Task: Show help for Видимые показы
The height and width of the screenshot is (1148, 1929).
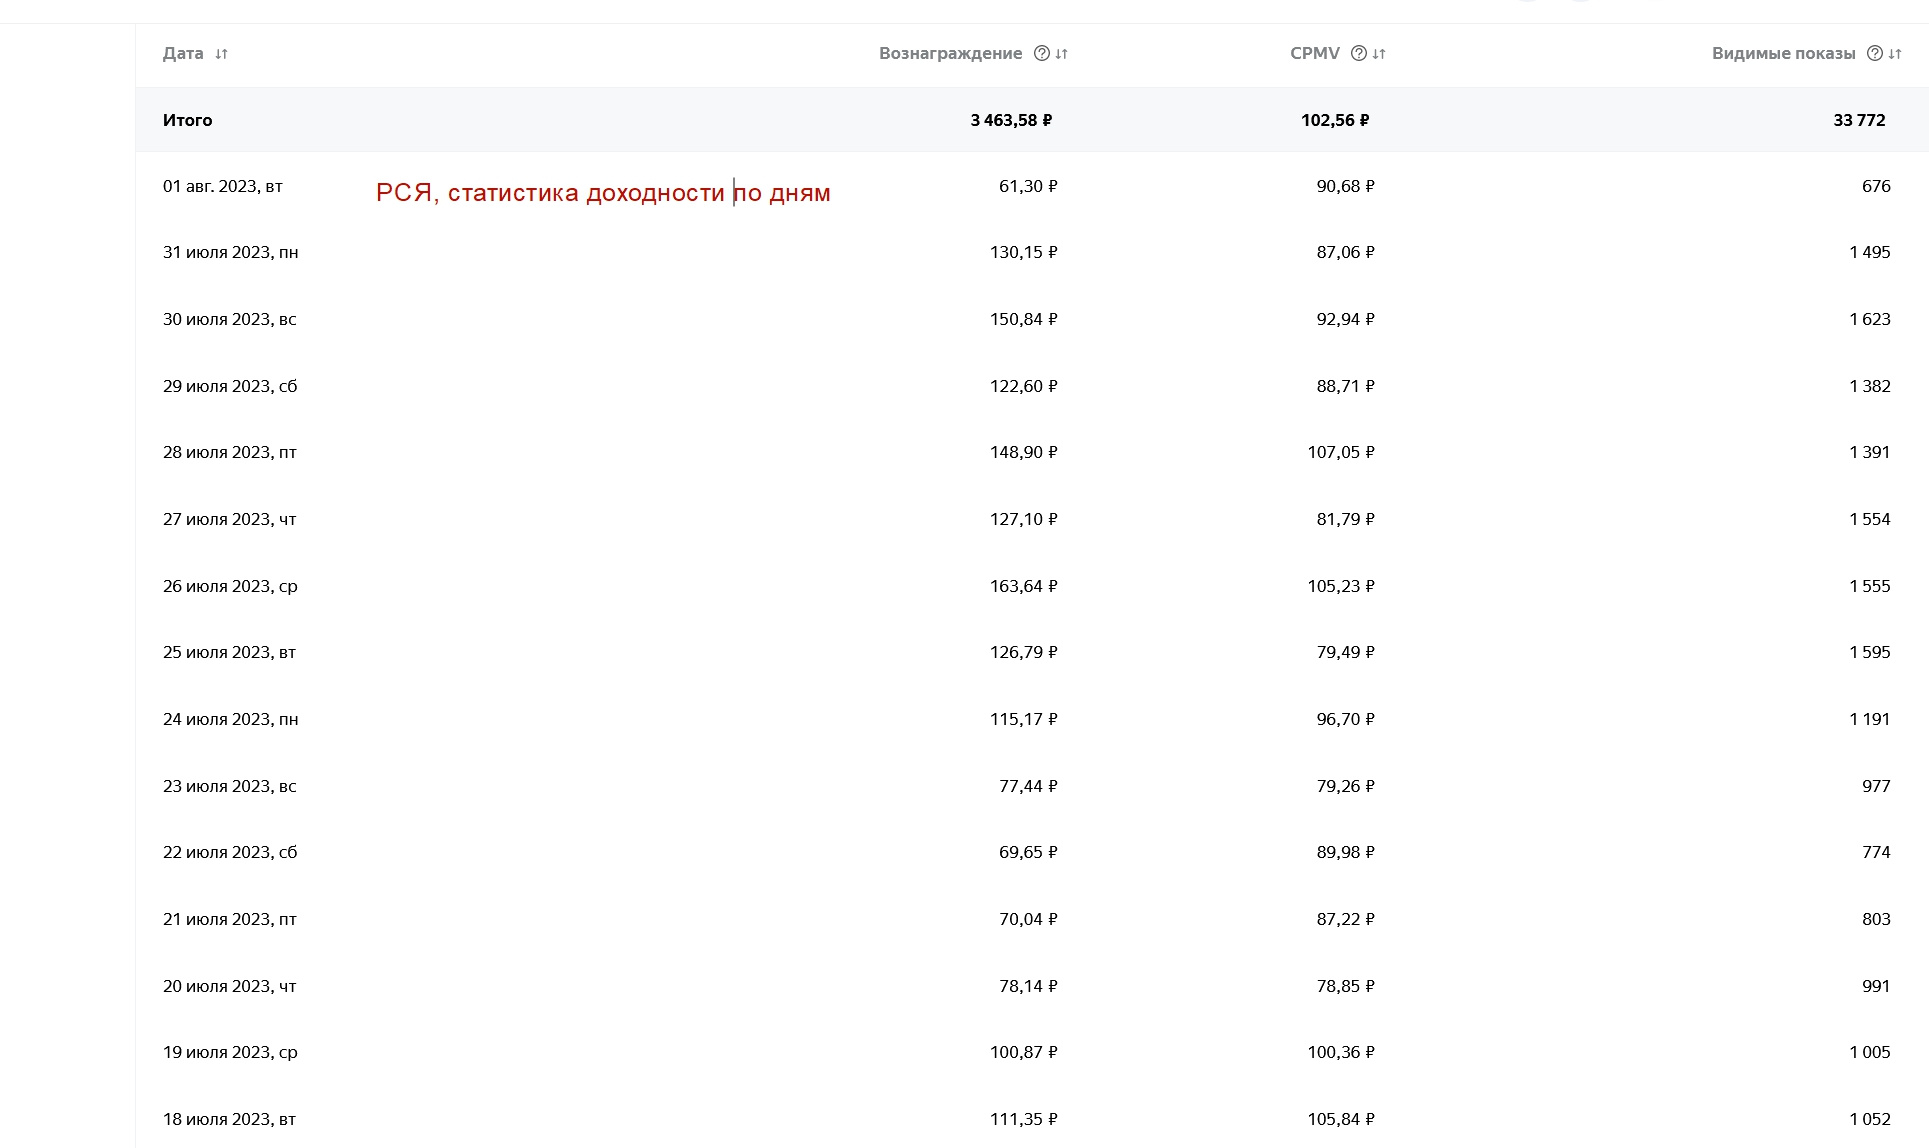Action: point(1874,53)
